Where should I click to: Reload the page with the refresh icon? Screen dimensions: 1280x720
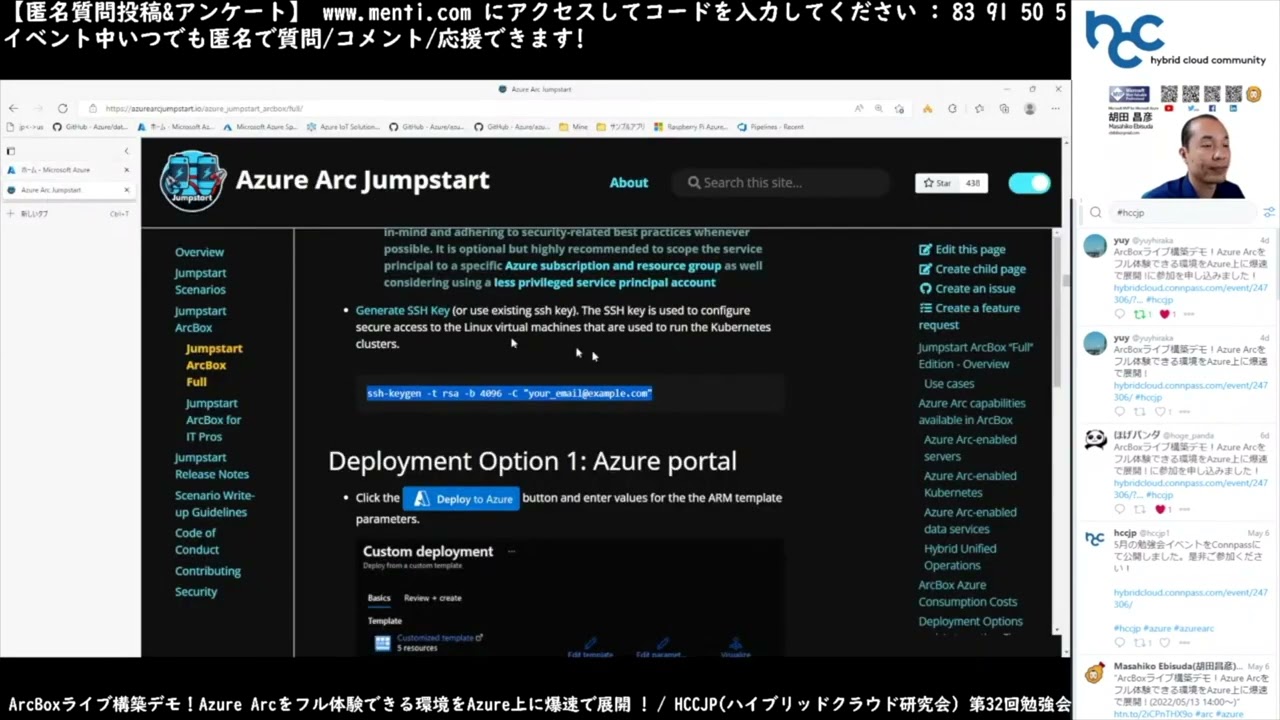[x=62, y=108]
